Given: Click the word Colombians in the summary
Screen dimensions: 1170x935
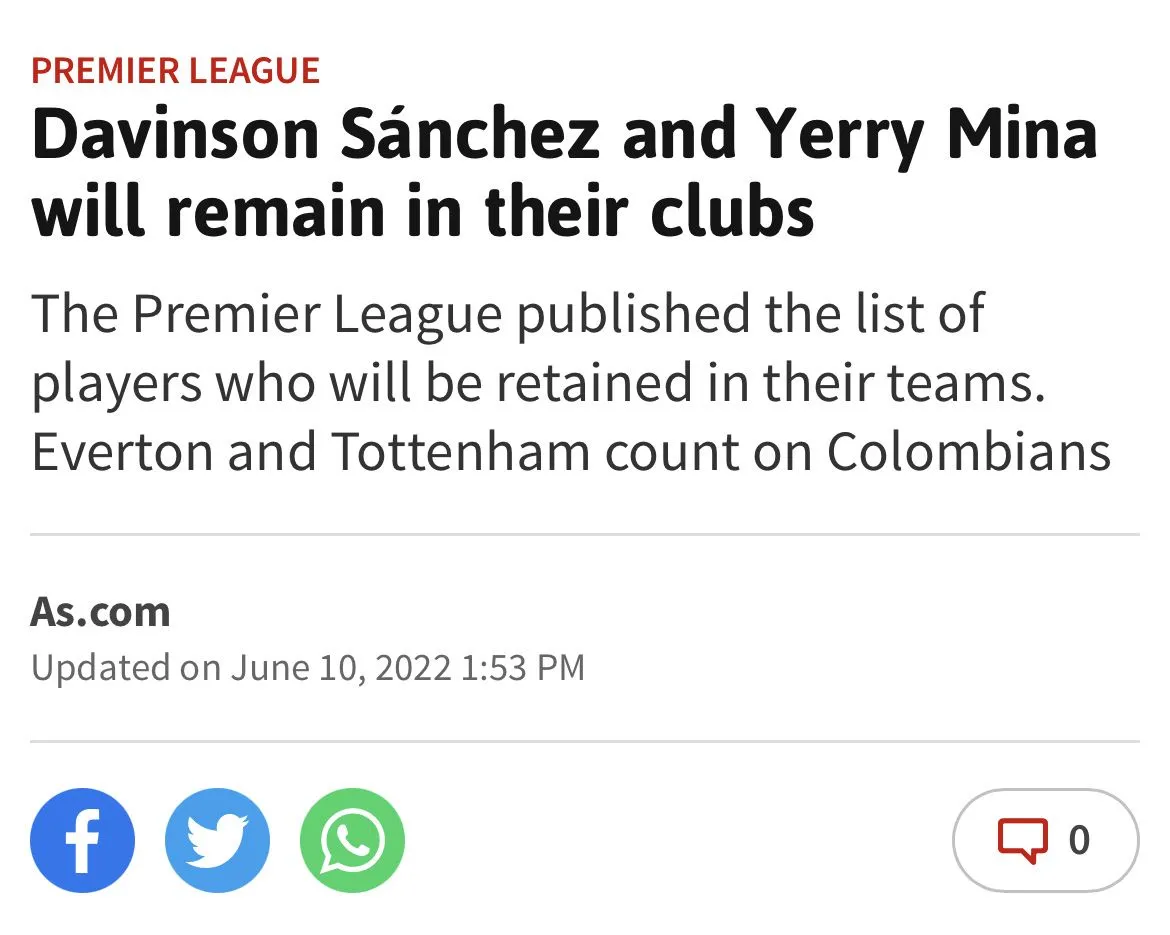Looking at the screenshot, I should 968,452.
